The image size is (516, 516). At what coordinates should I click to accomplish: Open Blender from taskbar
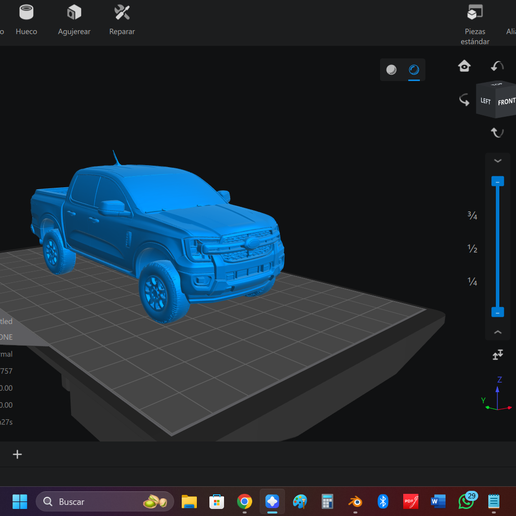coord(355,502)
